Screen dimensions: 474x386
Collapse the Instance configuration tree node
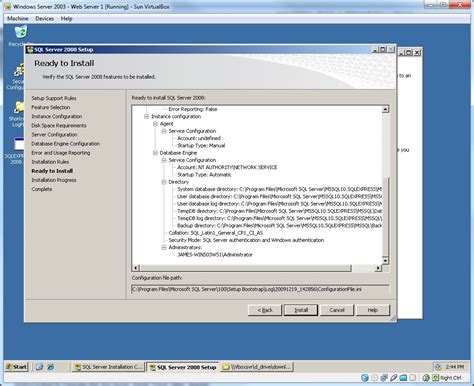click(x=146, y=116)
